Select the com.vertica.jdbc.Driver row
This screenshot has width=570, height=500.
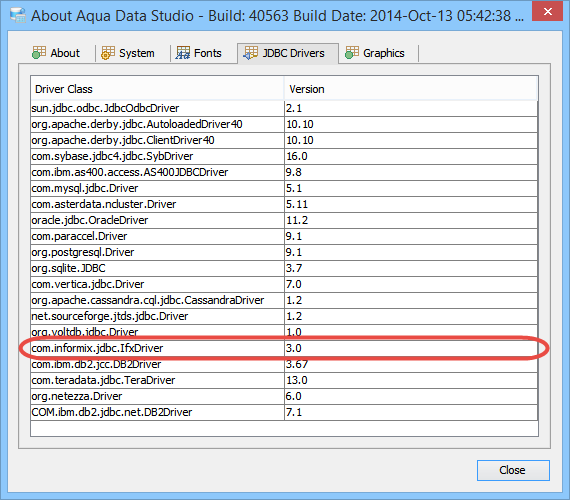[x=284, y=284]
